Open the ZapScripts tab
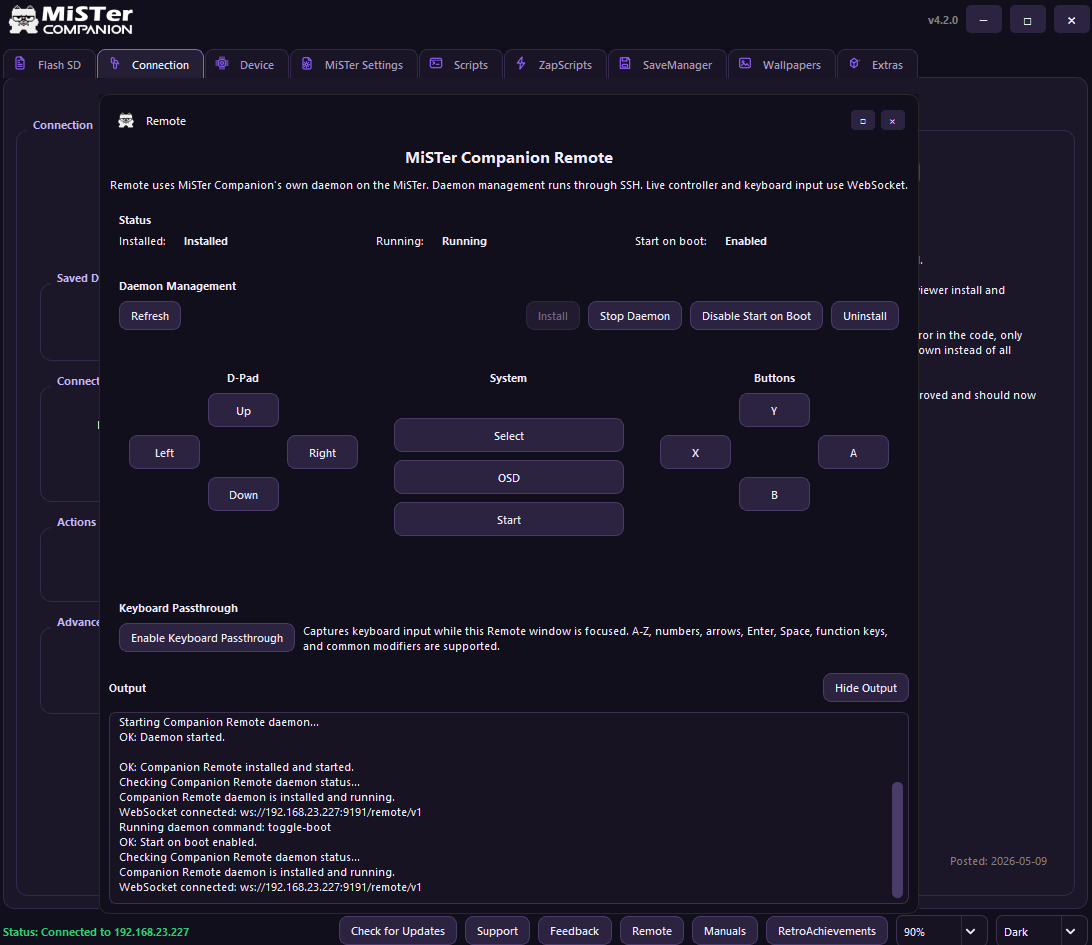 point(554,64)
